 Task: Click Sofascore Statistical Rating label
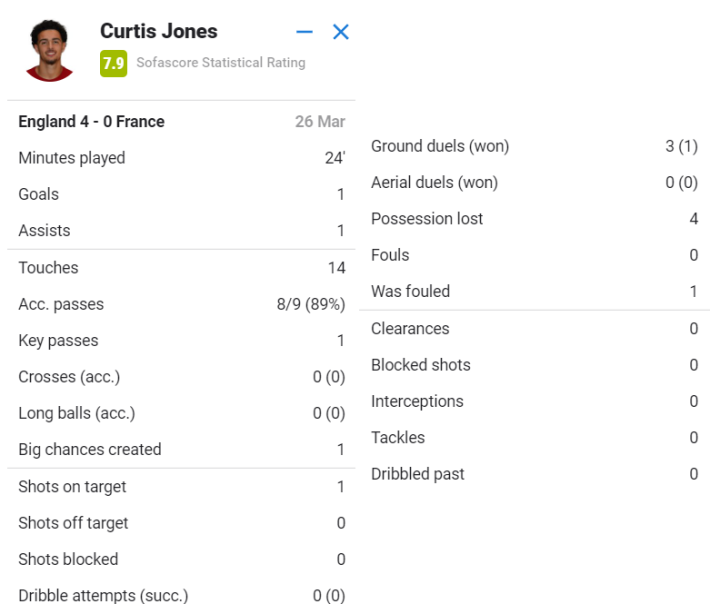[x=220, y=63]
